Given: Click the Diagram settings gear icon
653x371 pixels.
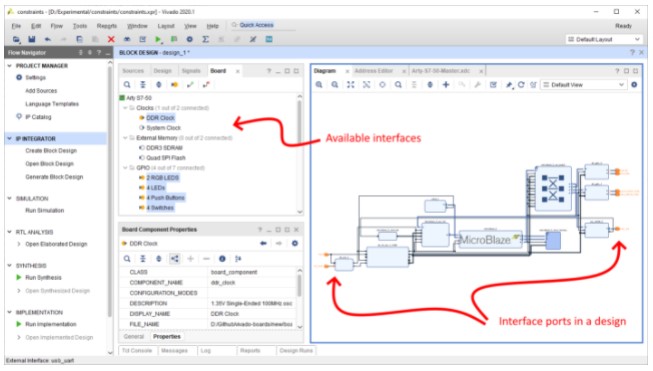Looking at the screenshot, I should pos(634,85).
